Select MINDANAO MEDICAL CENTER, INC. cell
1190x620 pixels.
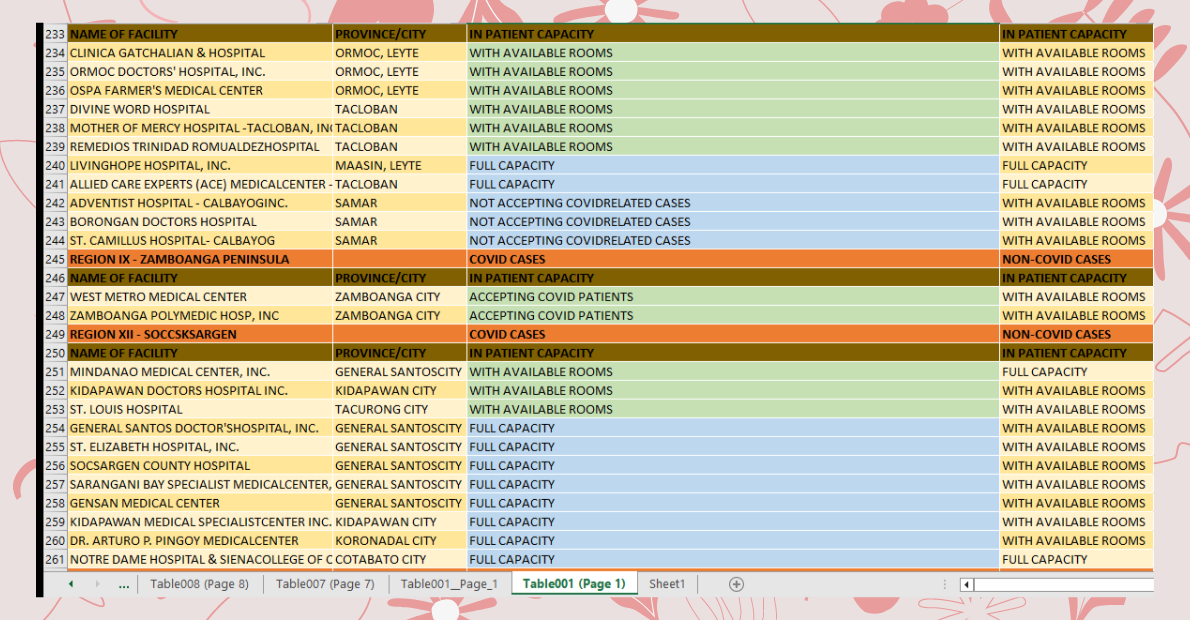200,372
